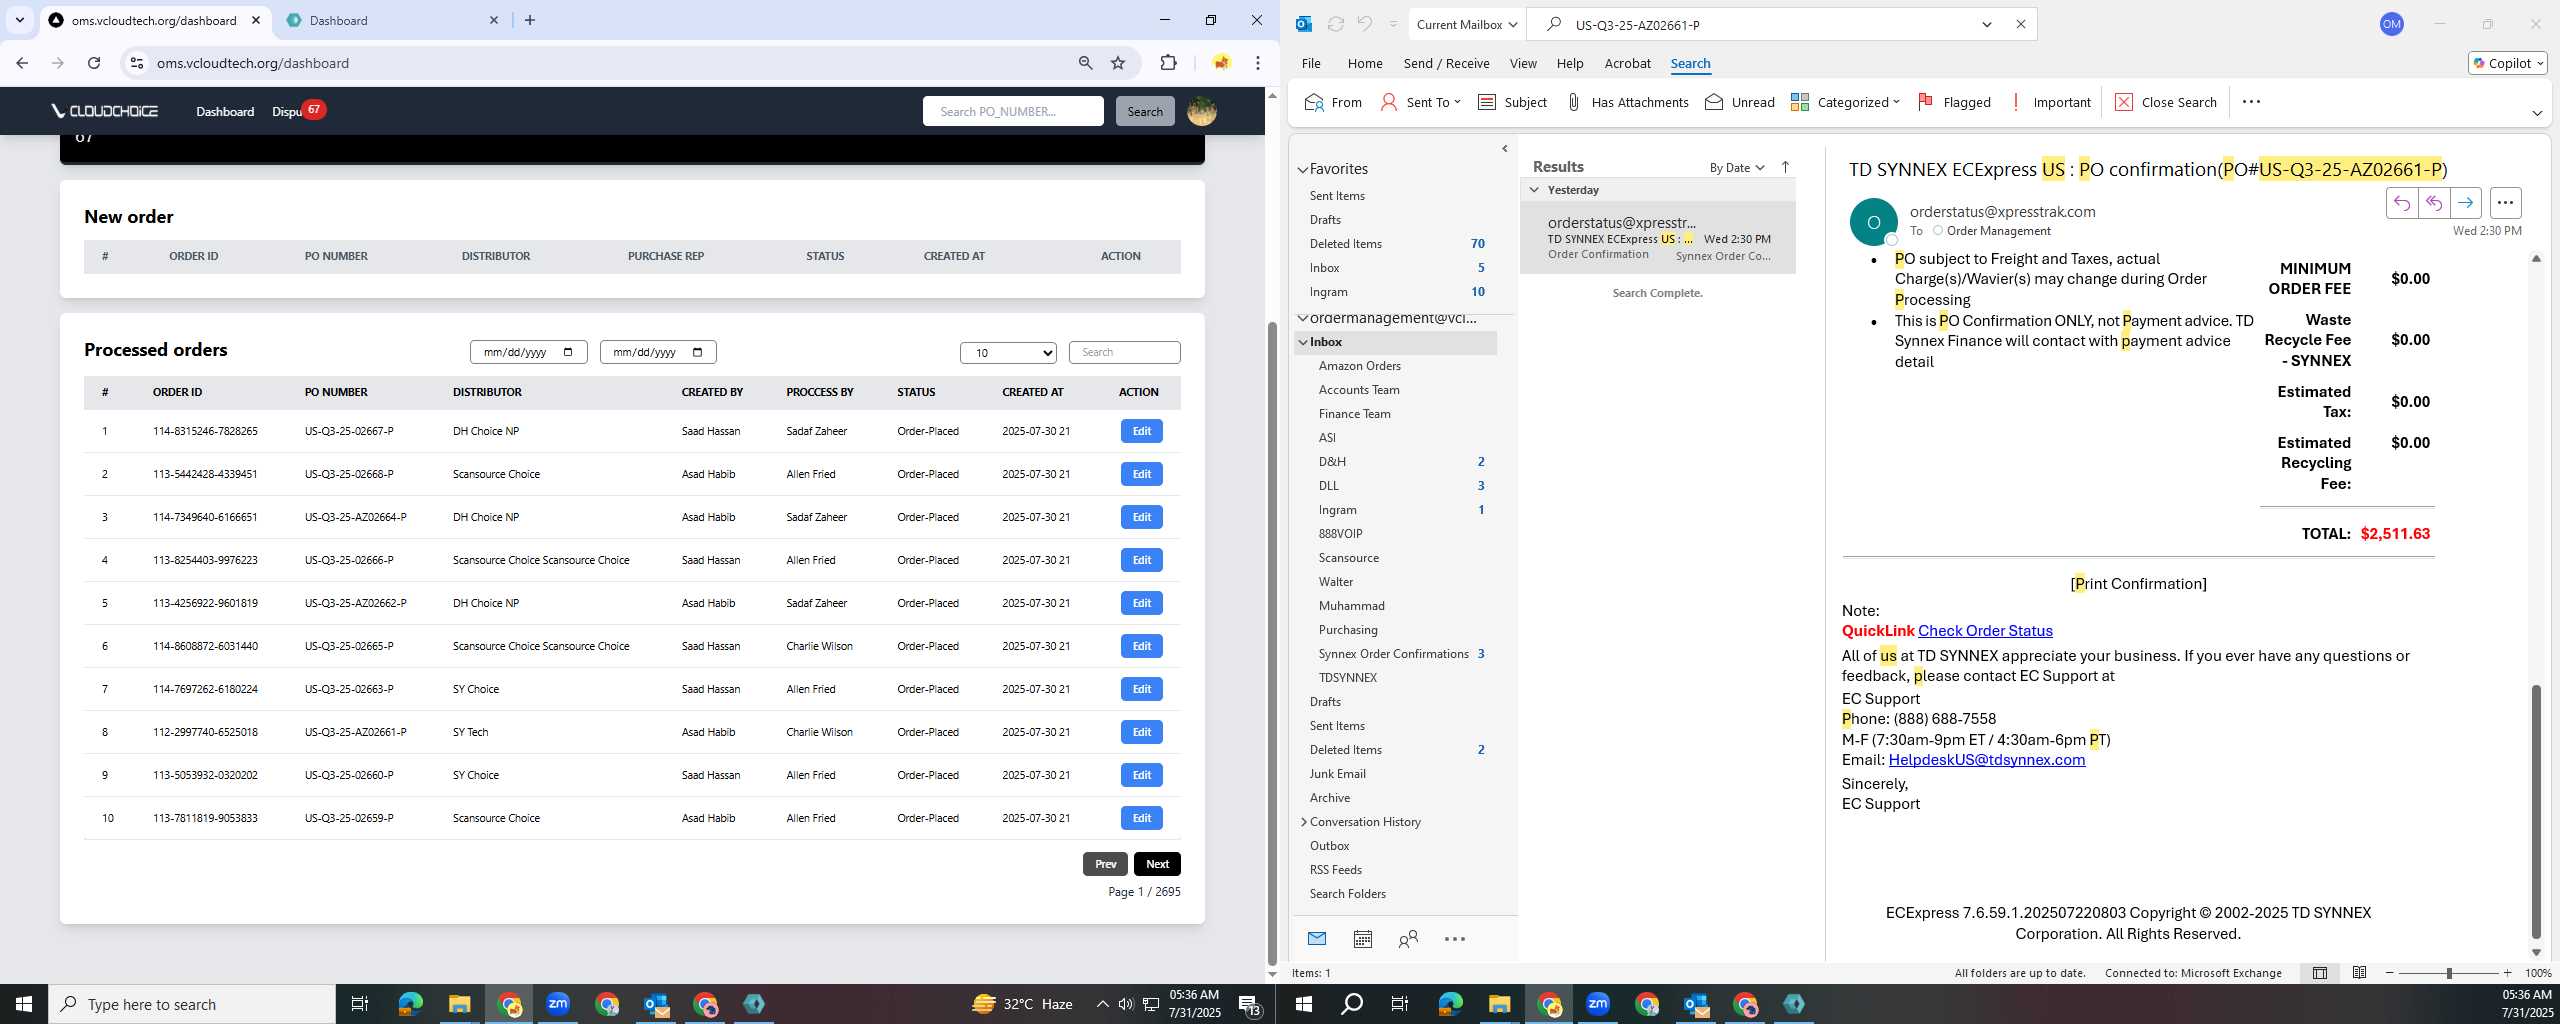The height and width of the screenshot is (1024, 2560).
Task: Click in the Search PO_NUMBER input field
Action: [x=1013, y=111]
